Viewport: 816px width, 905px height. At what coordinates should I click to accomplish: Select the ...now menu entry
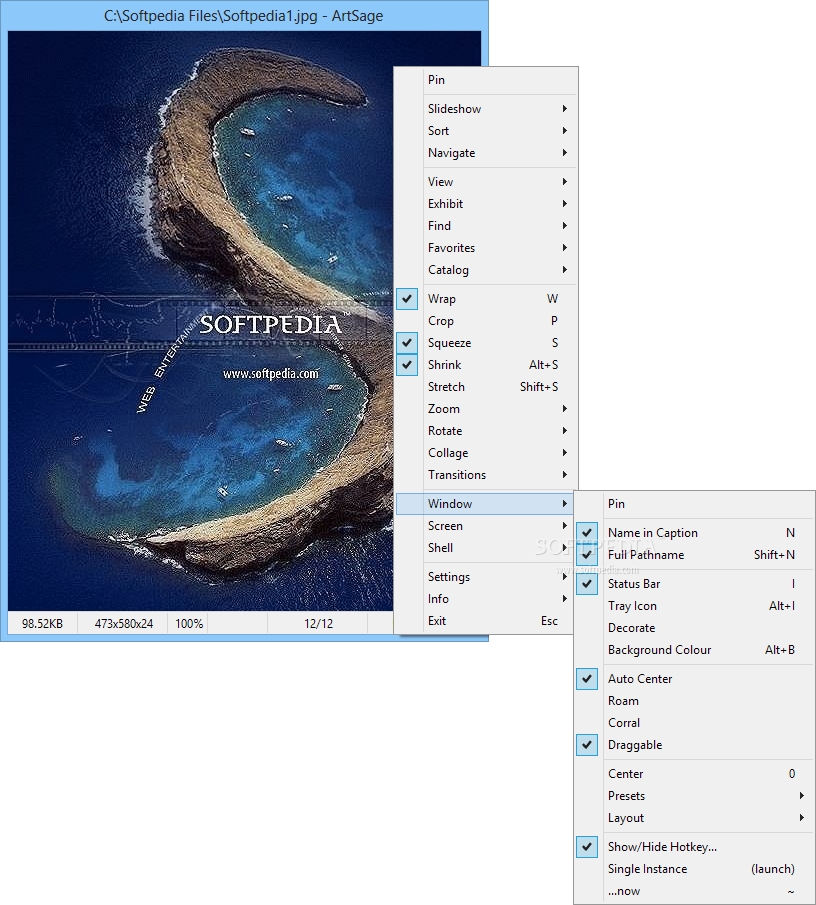(x=694, y=891)
